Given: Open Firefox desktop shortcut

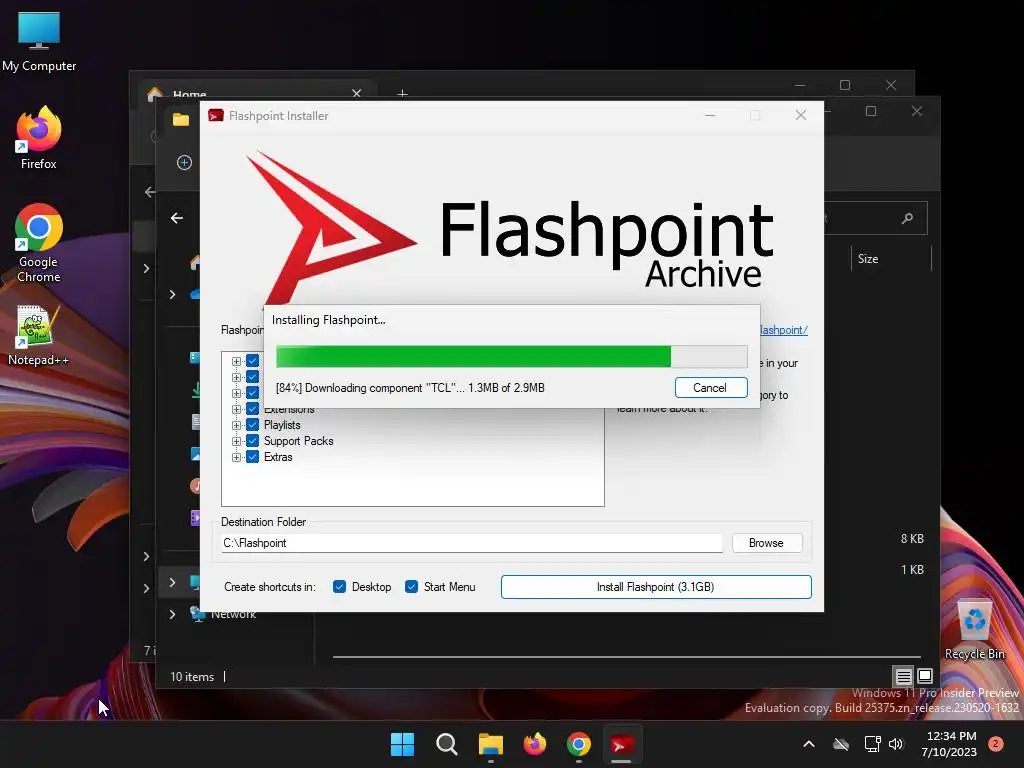Looking at the screenshot, I should pyautogui.click(x=39, y=139).
